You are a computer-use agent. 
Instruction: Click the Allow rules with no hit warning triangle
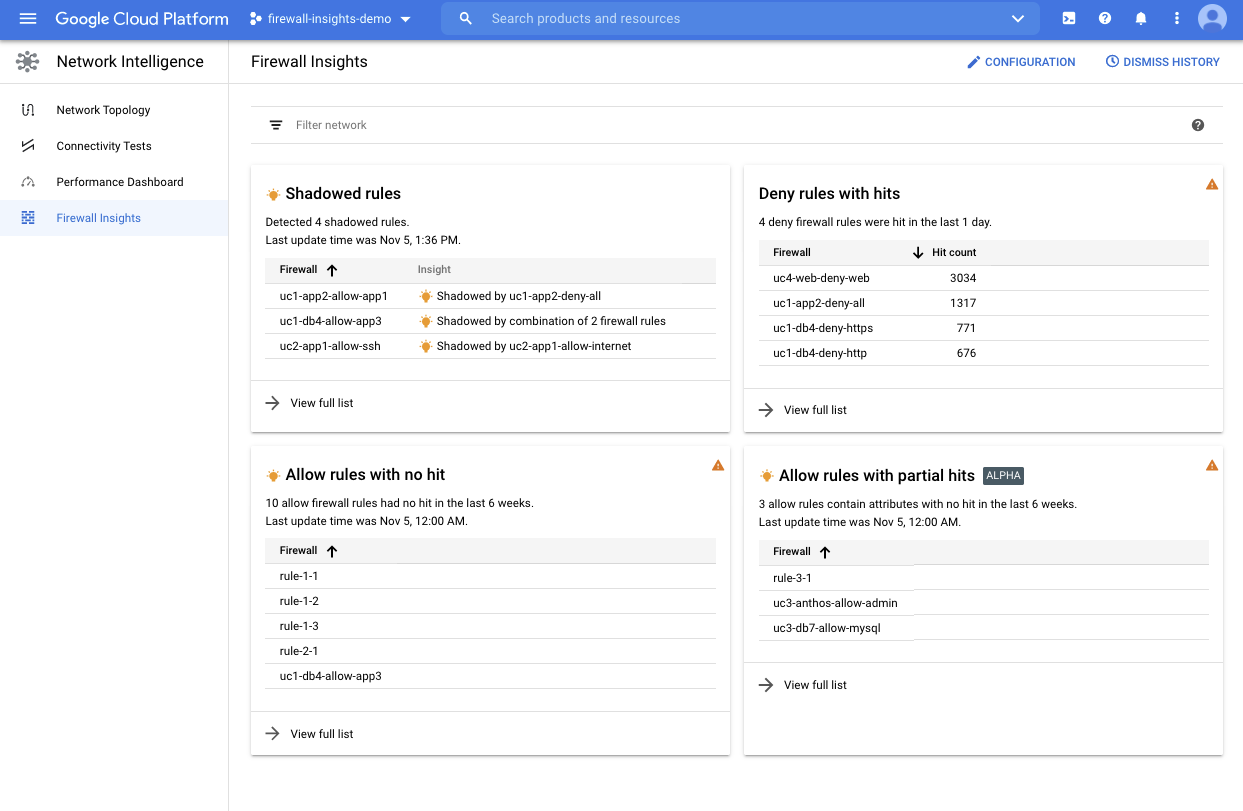718,465
